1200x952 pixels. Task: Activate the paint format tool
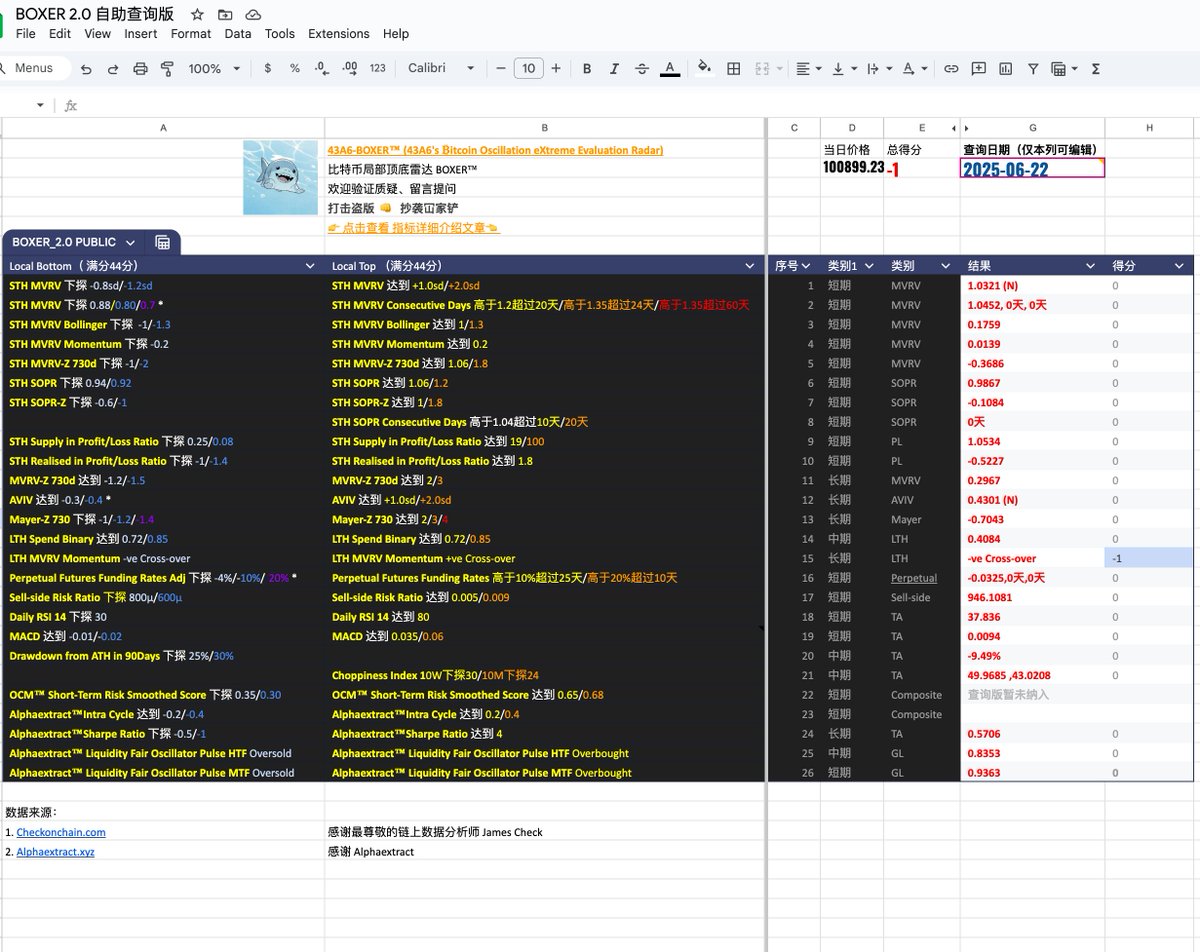tap(167, 69)
